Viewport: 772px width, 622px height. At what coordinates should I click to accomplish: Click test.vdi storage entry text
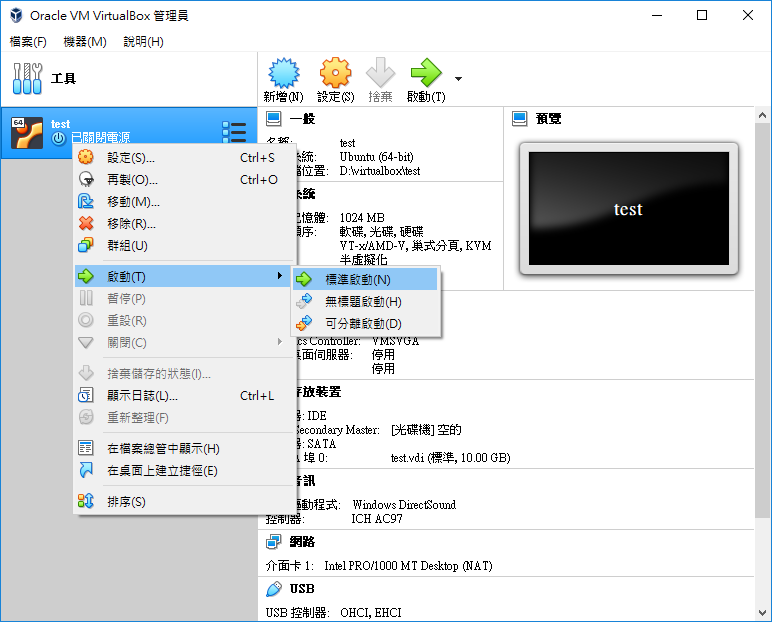pyautogui.click(x=450, y=458)
